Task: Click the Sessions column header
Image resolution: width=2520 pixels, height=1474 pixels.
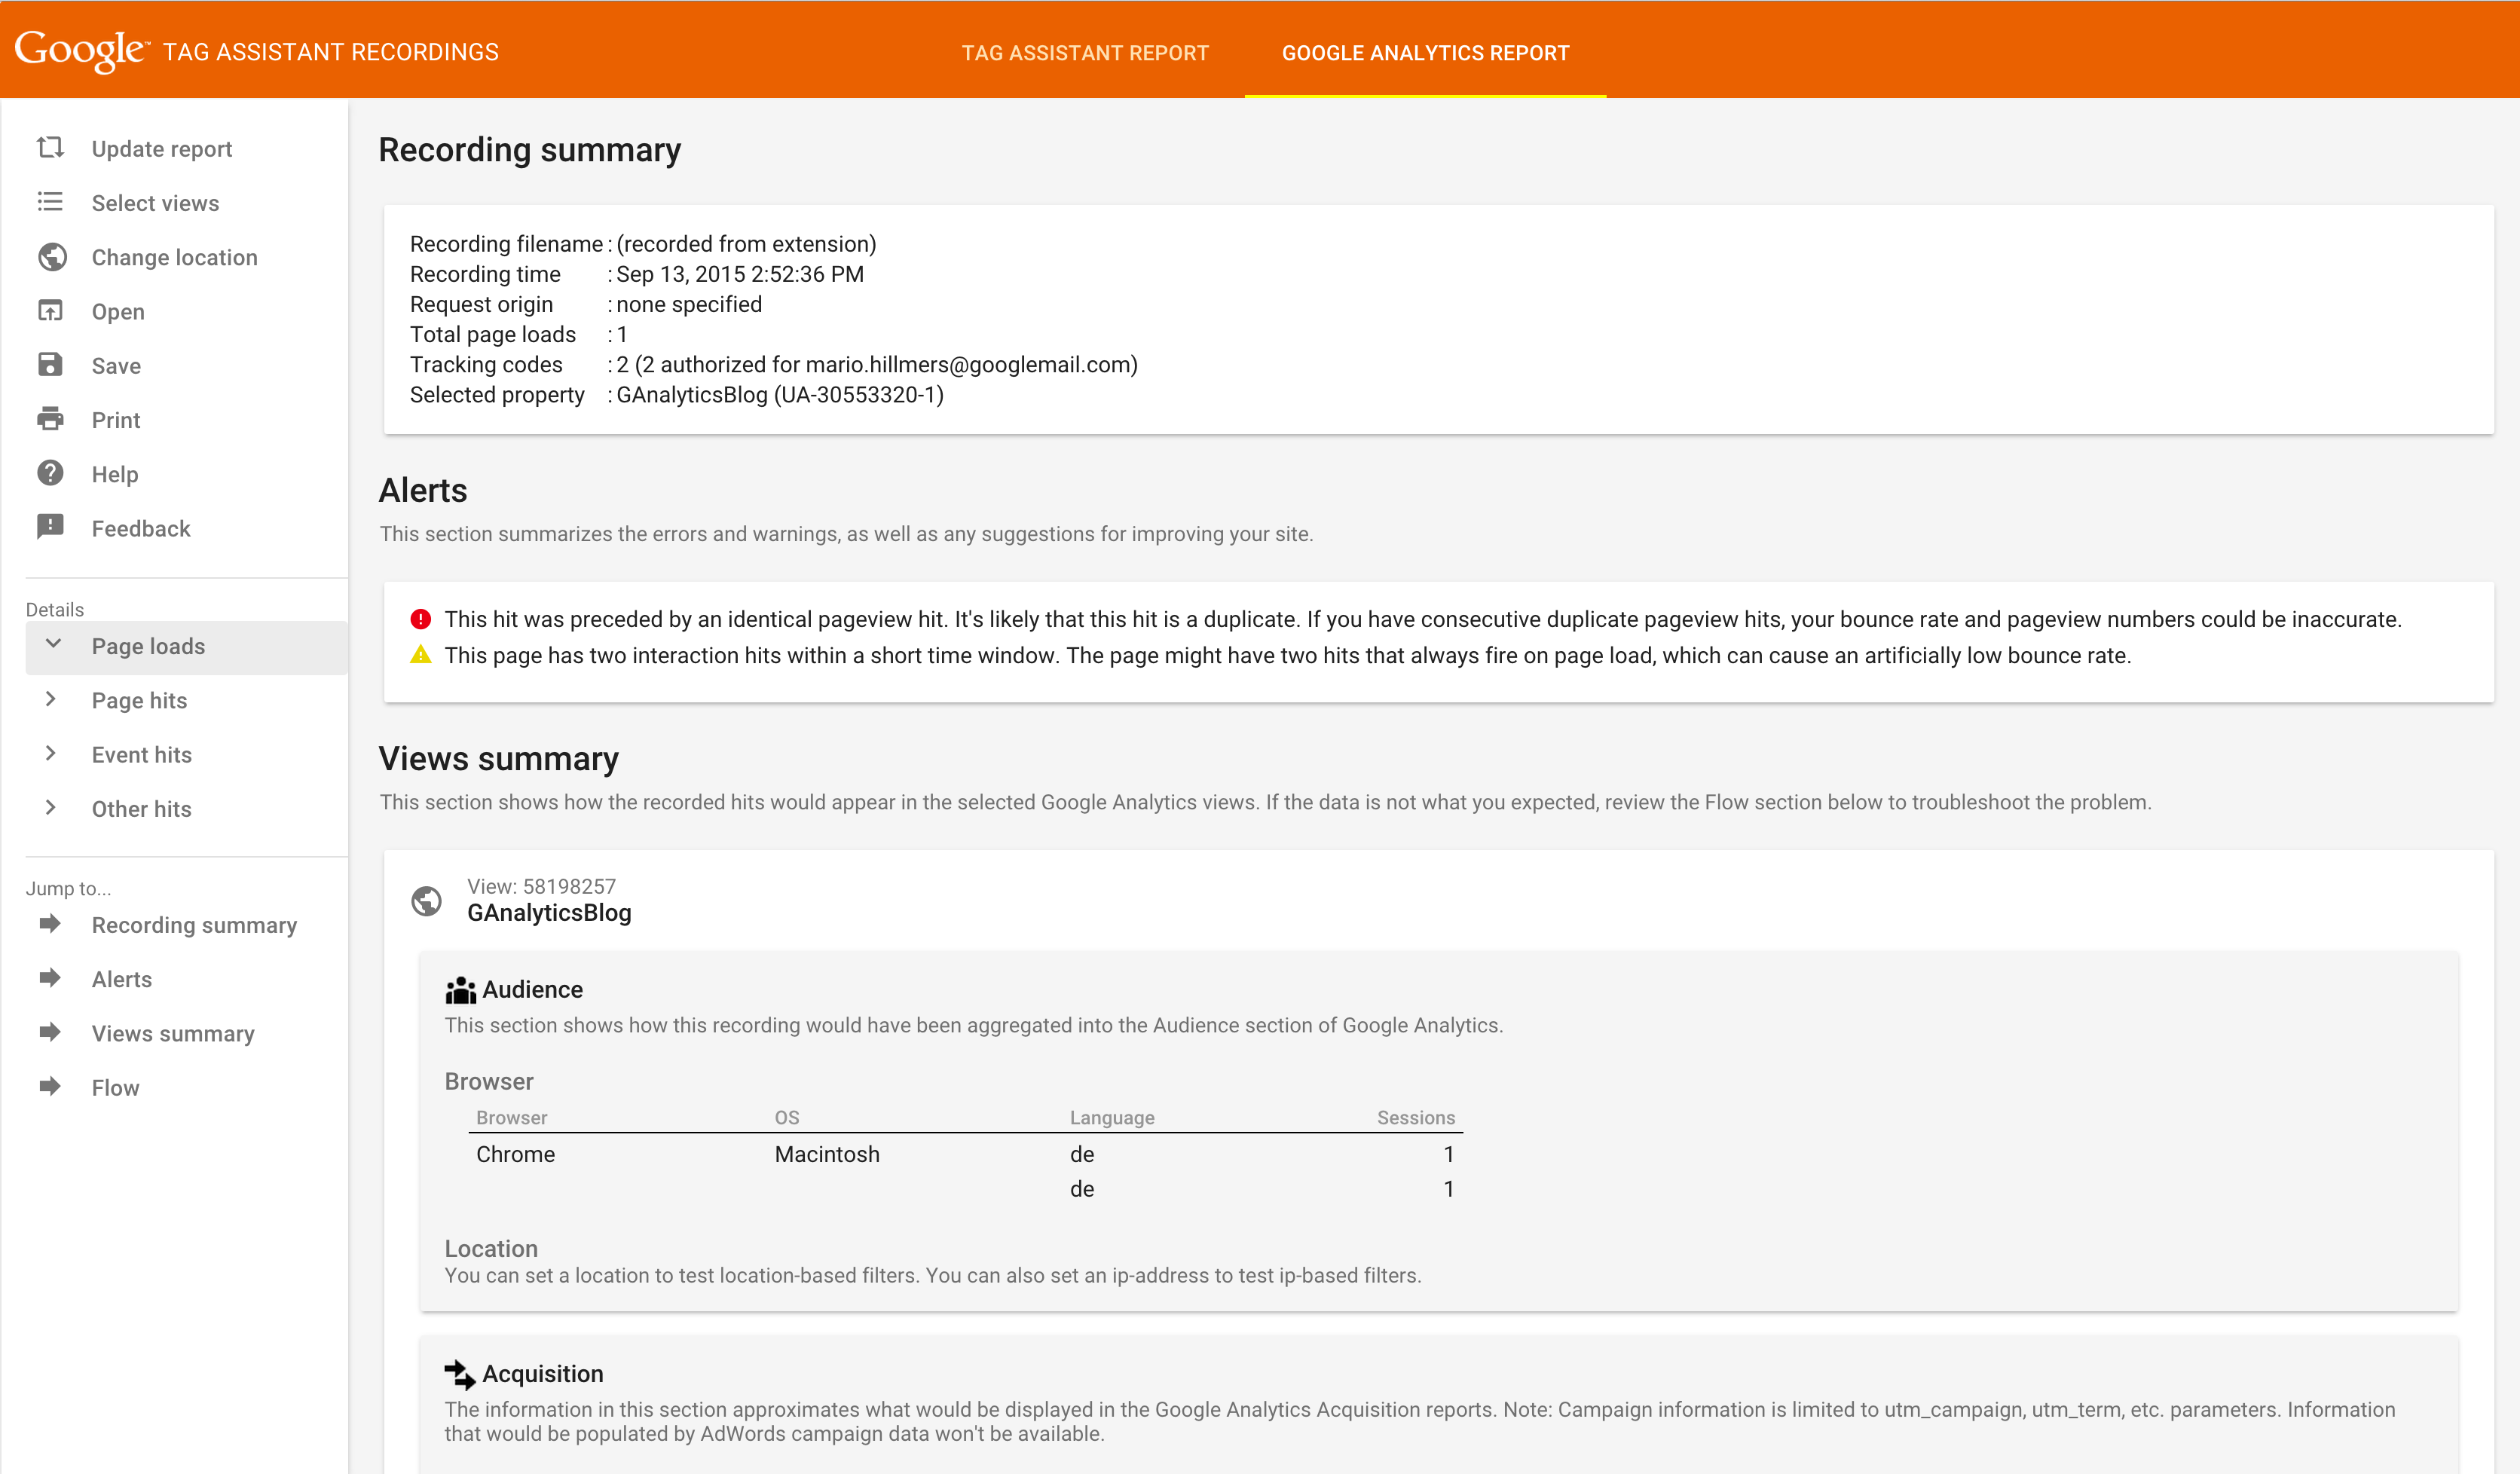Action: 1416,1118
